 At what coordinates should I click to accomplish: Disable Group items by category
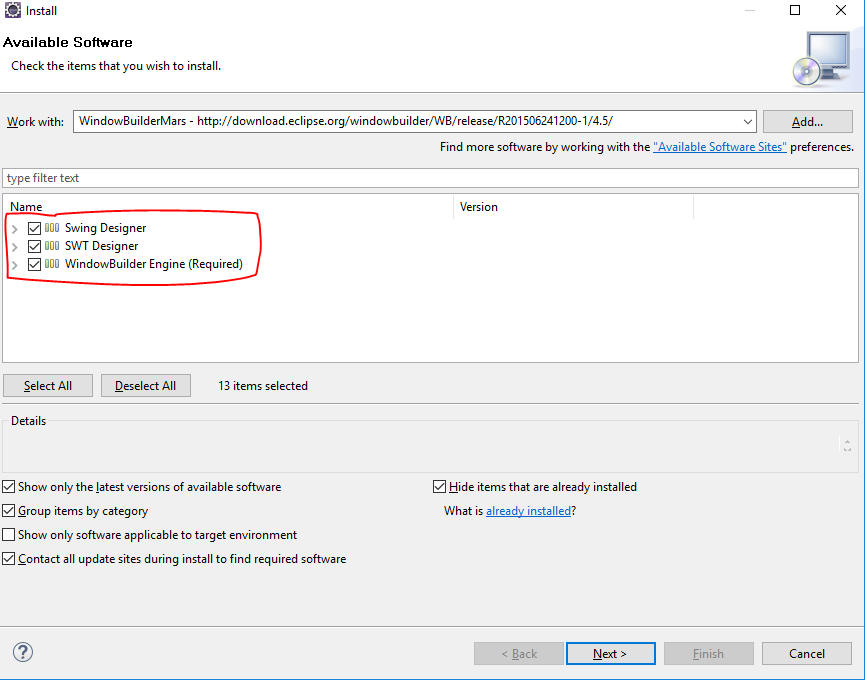[9, 510]
